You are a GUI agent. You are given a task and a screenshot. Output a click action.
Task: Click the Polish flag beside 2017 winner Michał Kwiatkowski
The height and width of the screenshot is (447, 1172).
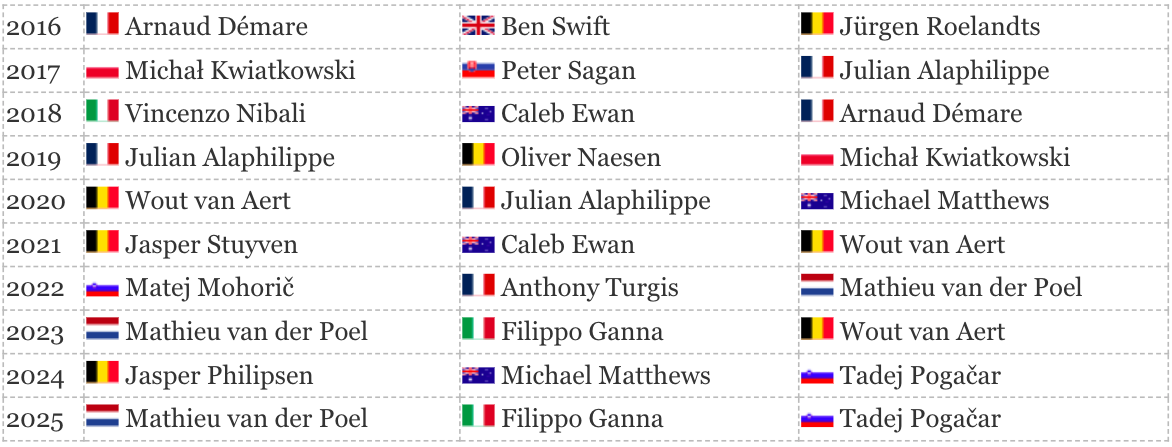pyautogui.click(x=102, y=70)
